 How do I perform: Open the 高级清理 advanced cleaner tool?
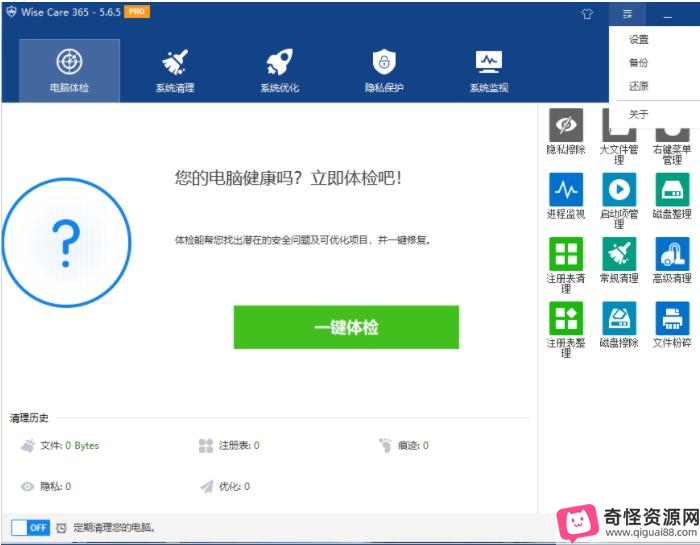pos(672,254)
